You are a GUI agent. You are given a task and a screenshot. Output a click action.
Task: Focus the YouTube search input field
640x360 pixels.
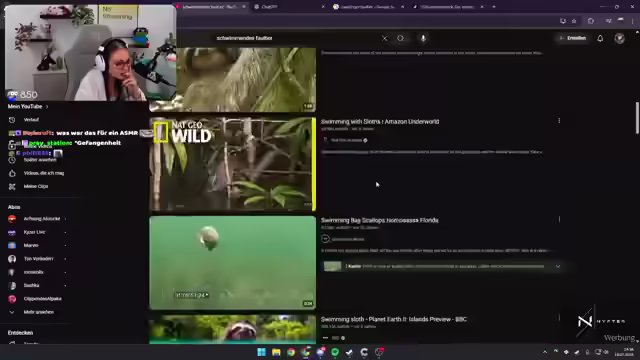coord(296,38)
